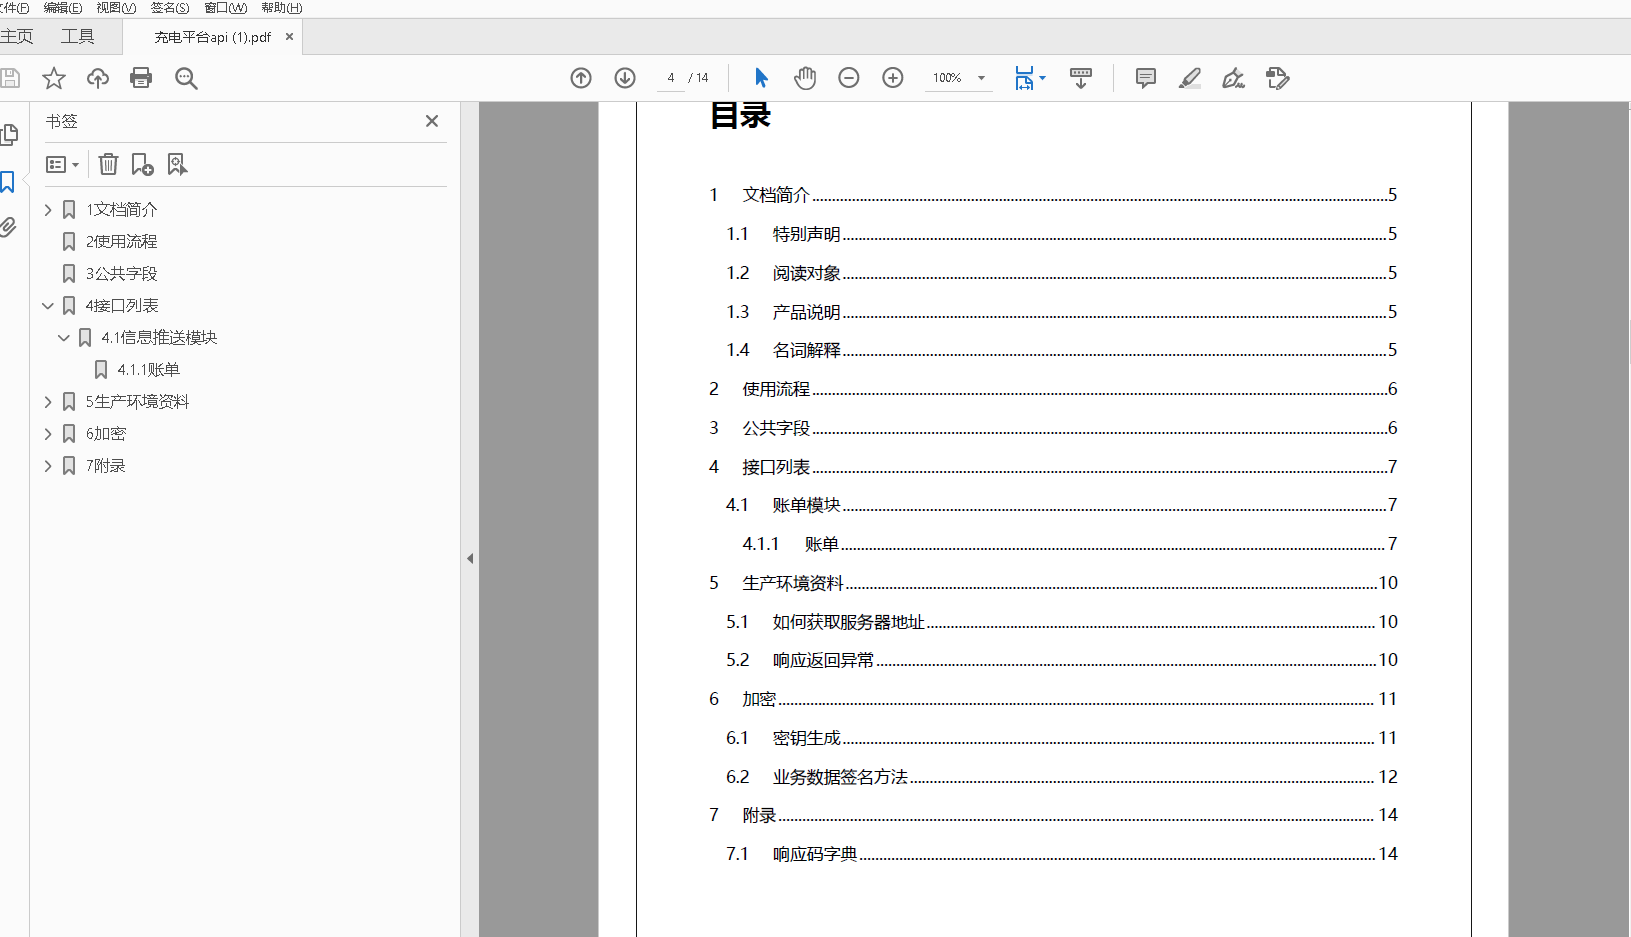Go to previous page arrow
This screenshot has height=937, width=1631.
(581, 78)
